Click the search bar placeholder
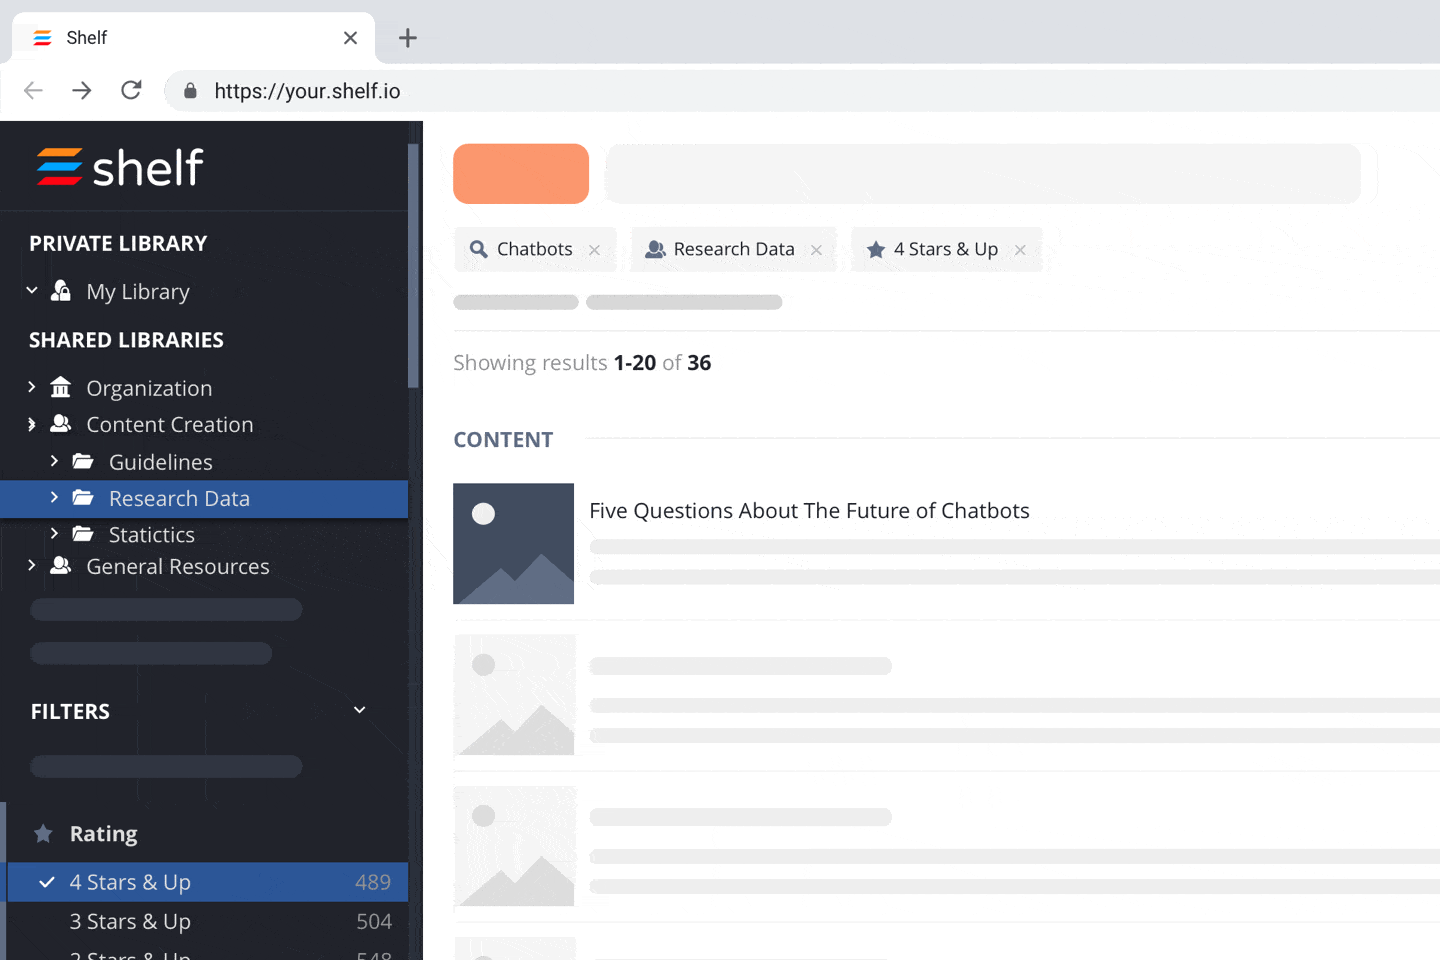 point(983,174)
